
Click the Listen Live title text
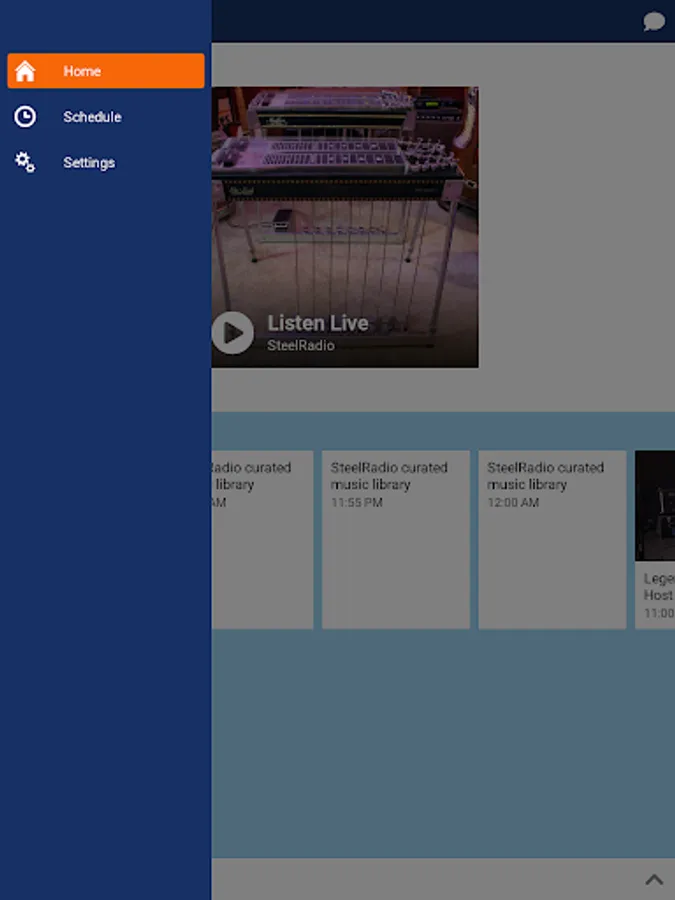tap(318, 323)
